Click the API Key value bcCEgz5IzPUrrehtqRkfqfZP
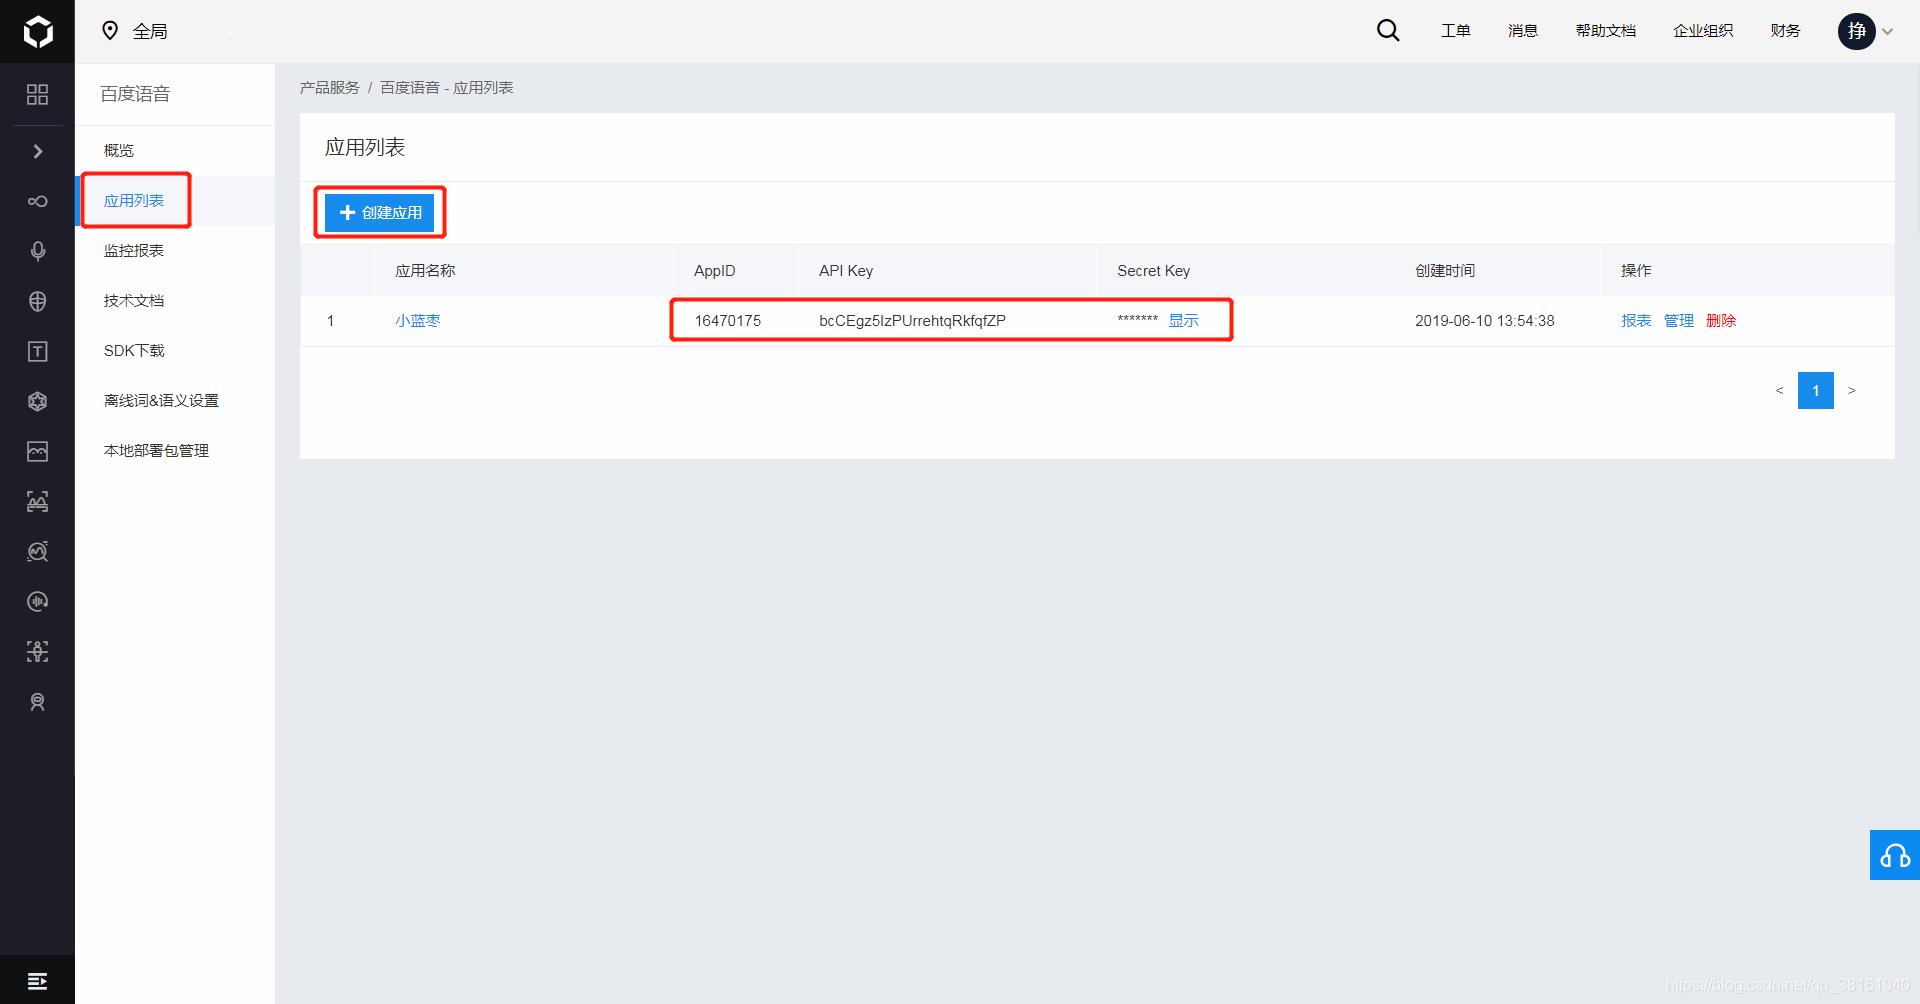1920x1004 pixels. pos(912,321)
